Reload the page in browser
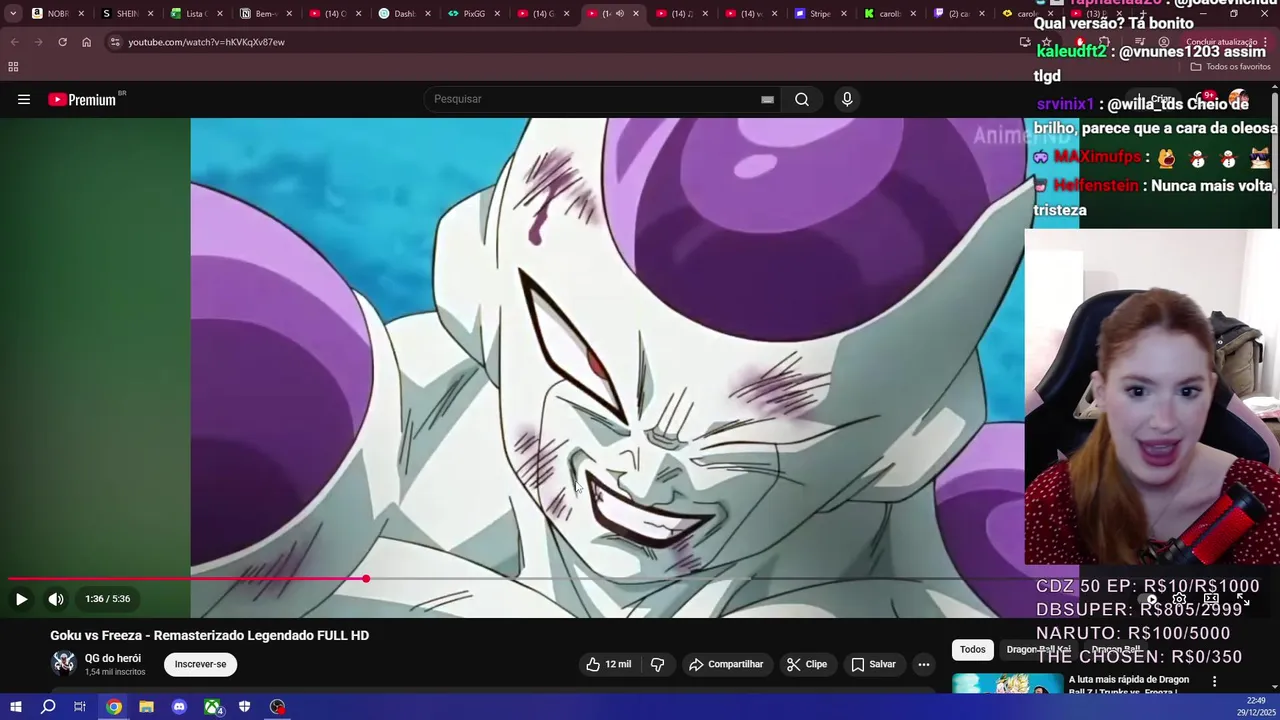The height and width of the screenshot is (720, 1280). (x=62, y=42)
